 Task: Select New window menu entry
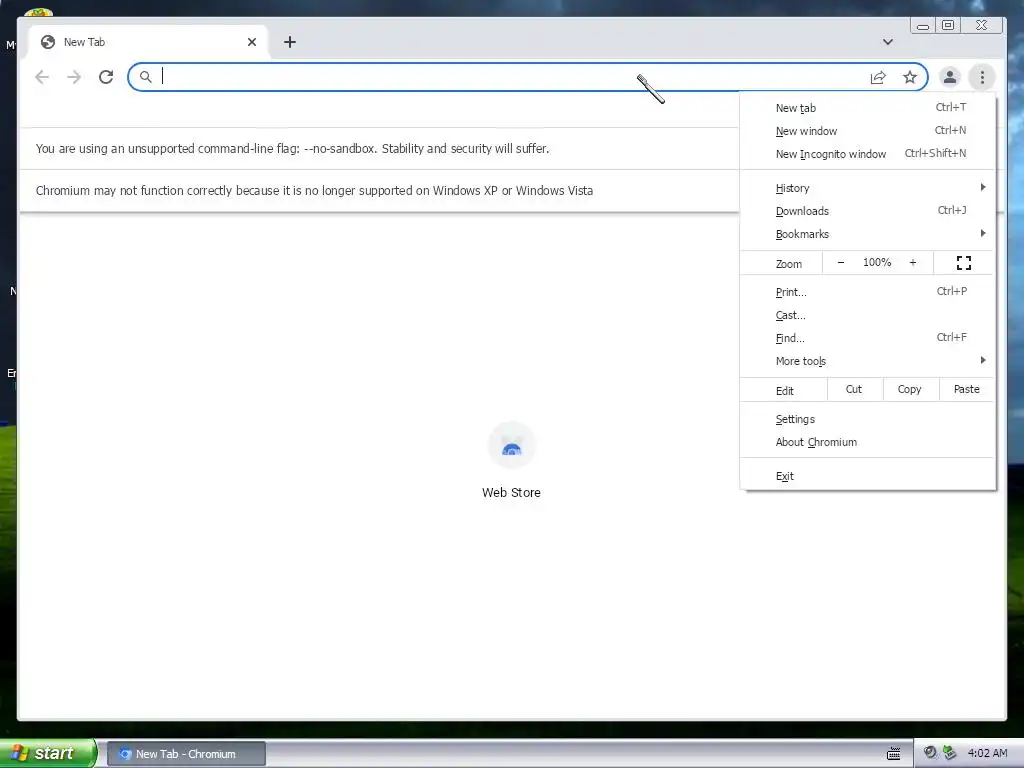(867, 131)
